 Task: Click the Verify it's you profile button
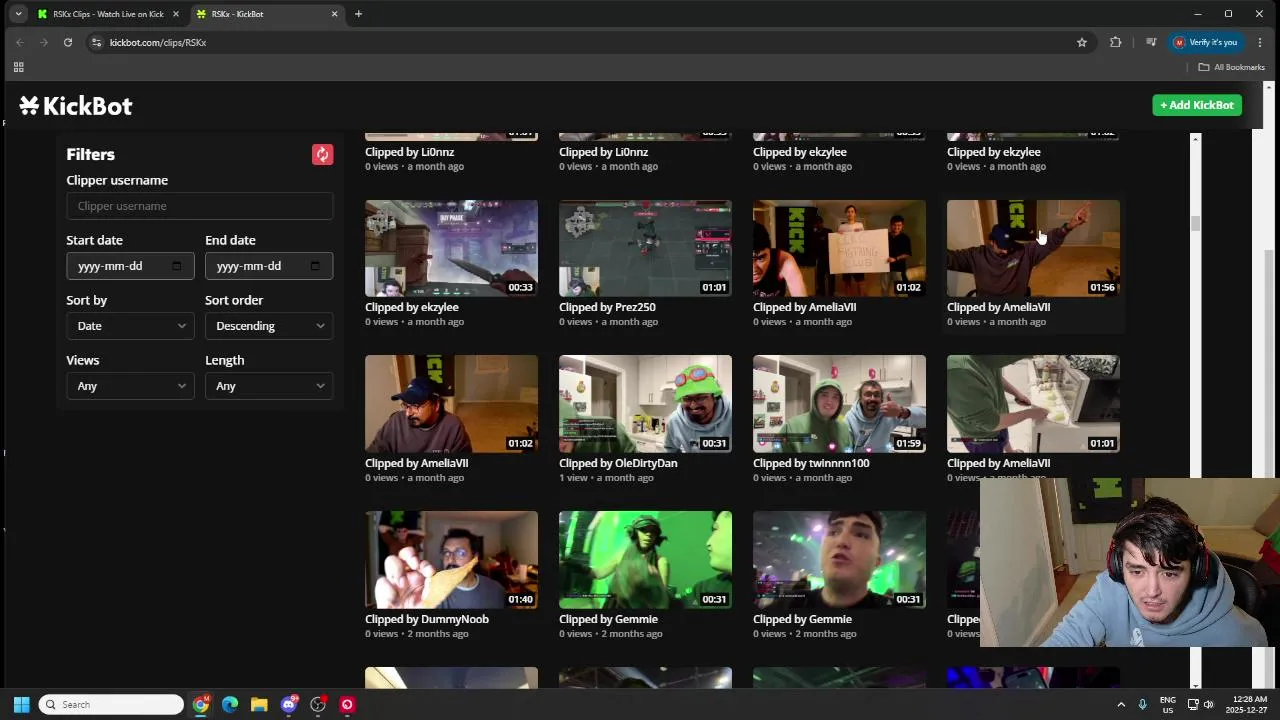click(1206, 42)
